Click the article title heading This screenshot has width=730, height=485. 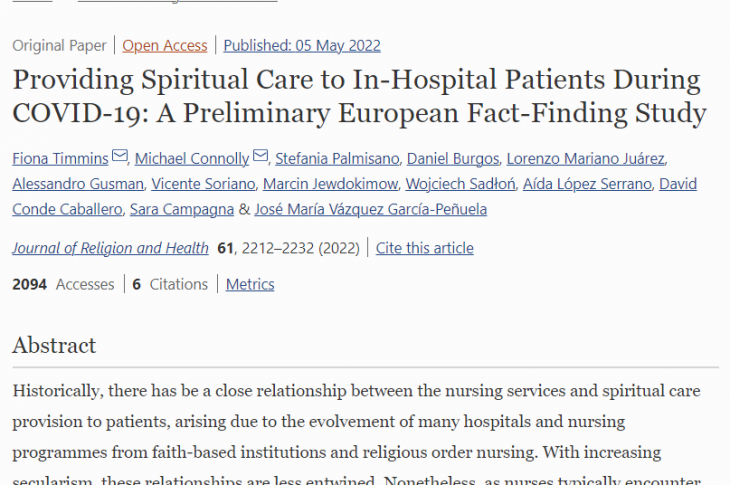point(357,97)
